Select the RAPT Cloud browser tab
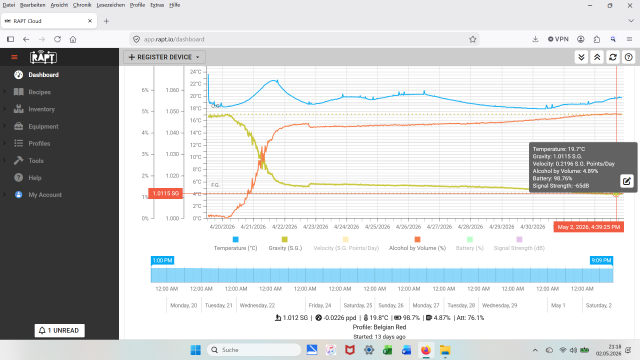The image size is (640, 360). [x=49, y=21]
